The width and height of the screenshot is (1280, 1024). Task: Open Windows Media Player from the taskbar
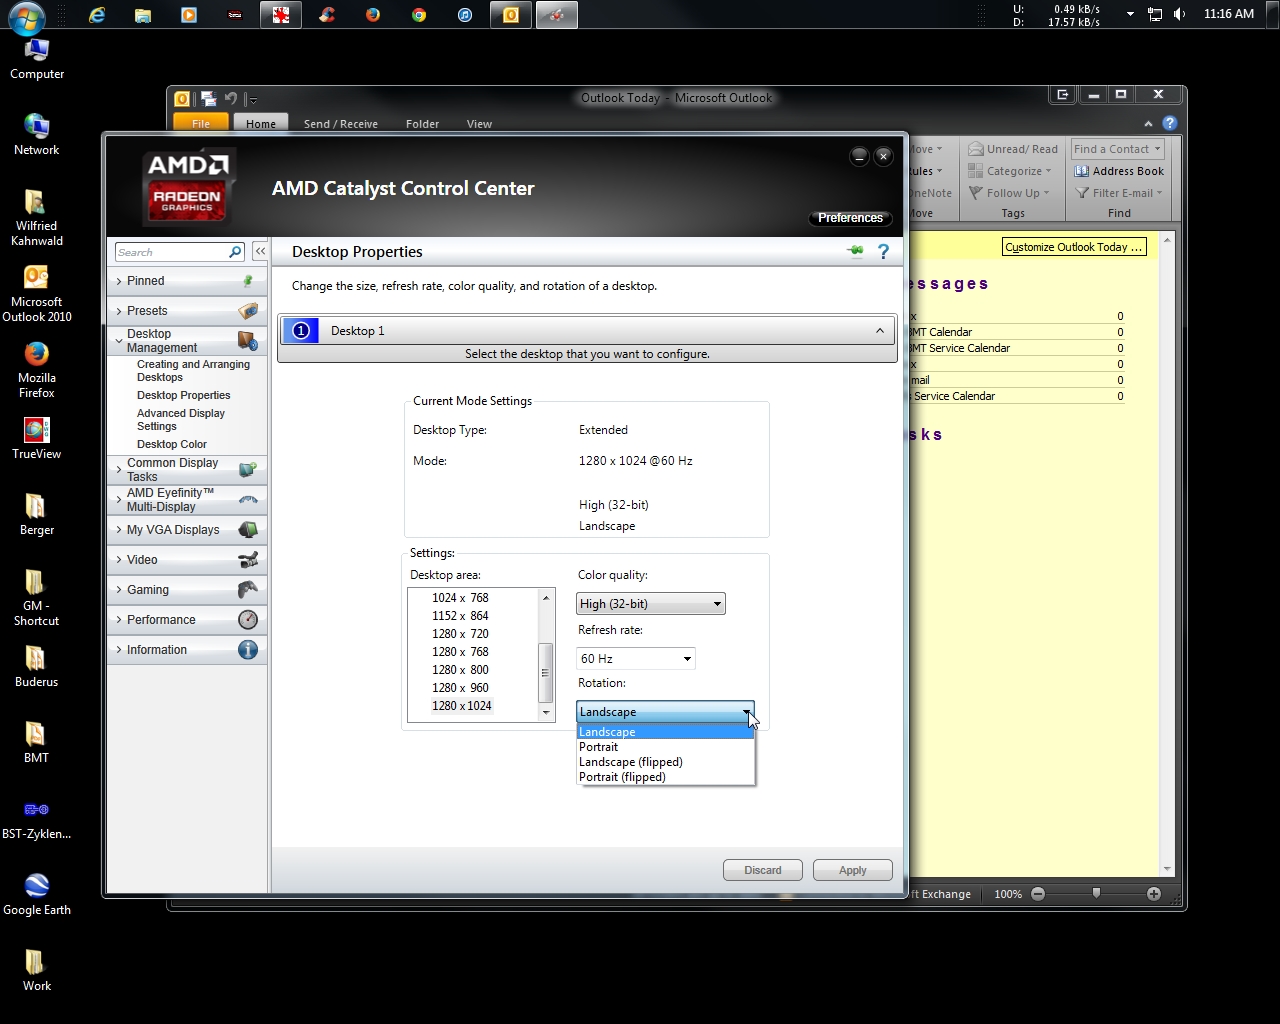189,15
